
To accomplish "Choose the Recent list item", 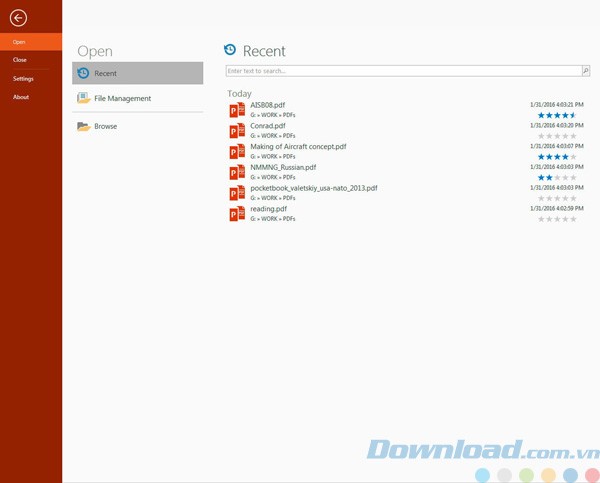I will (138, 73).
